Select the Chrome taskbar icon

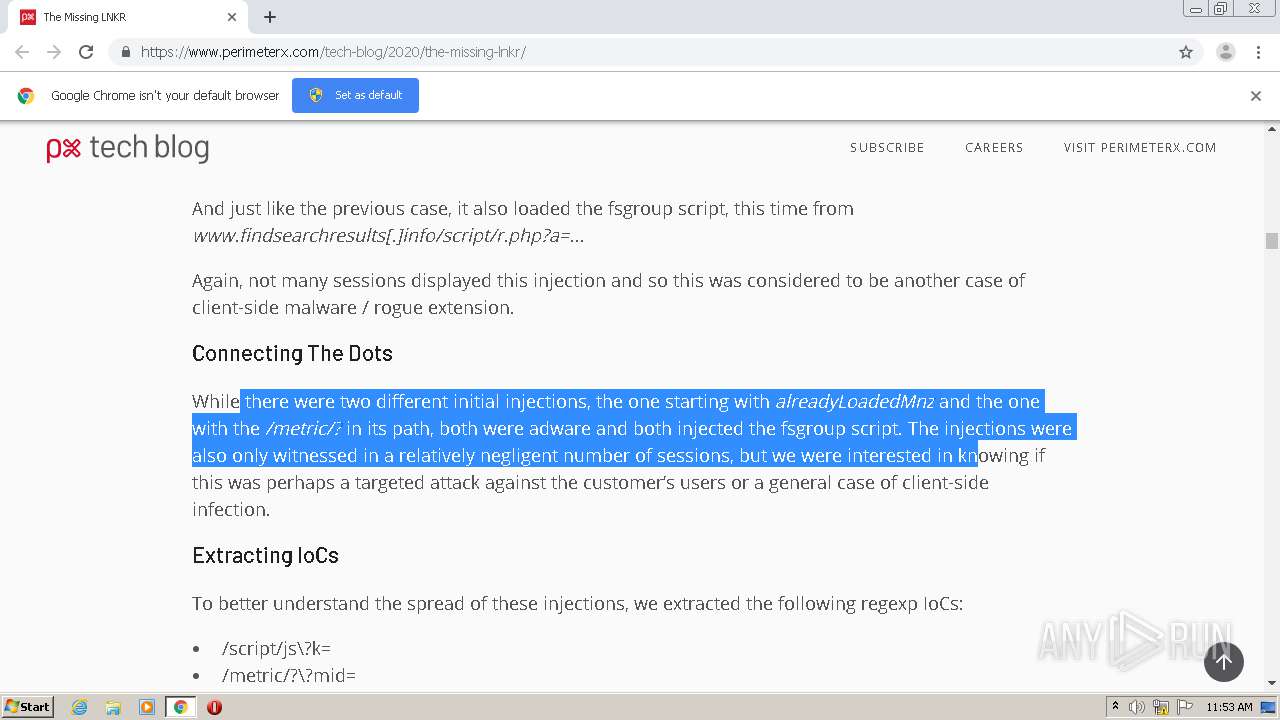click(180, 707)
